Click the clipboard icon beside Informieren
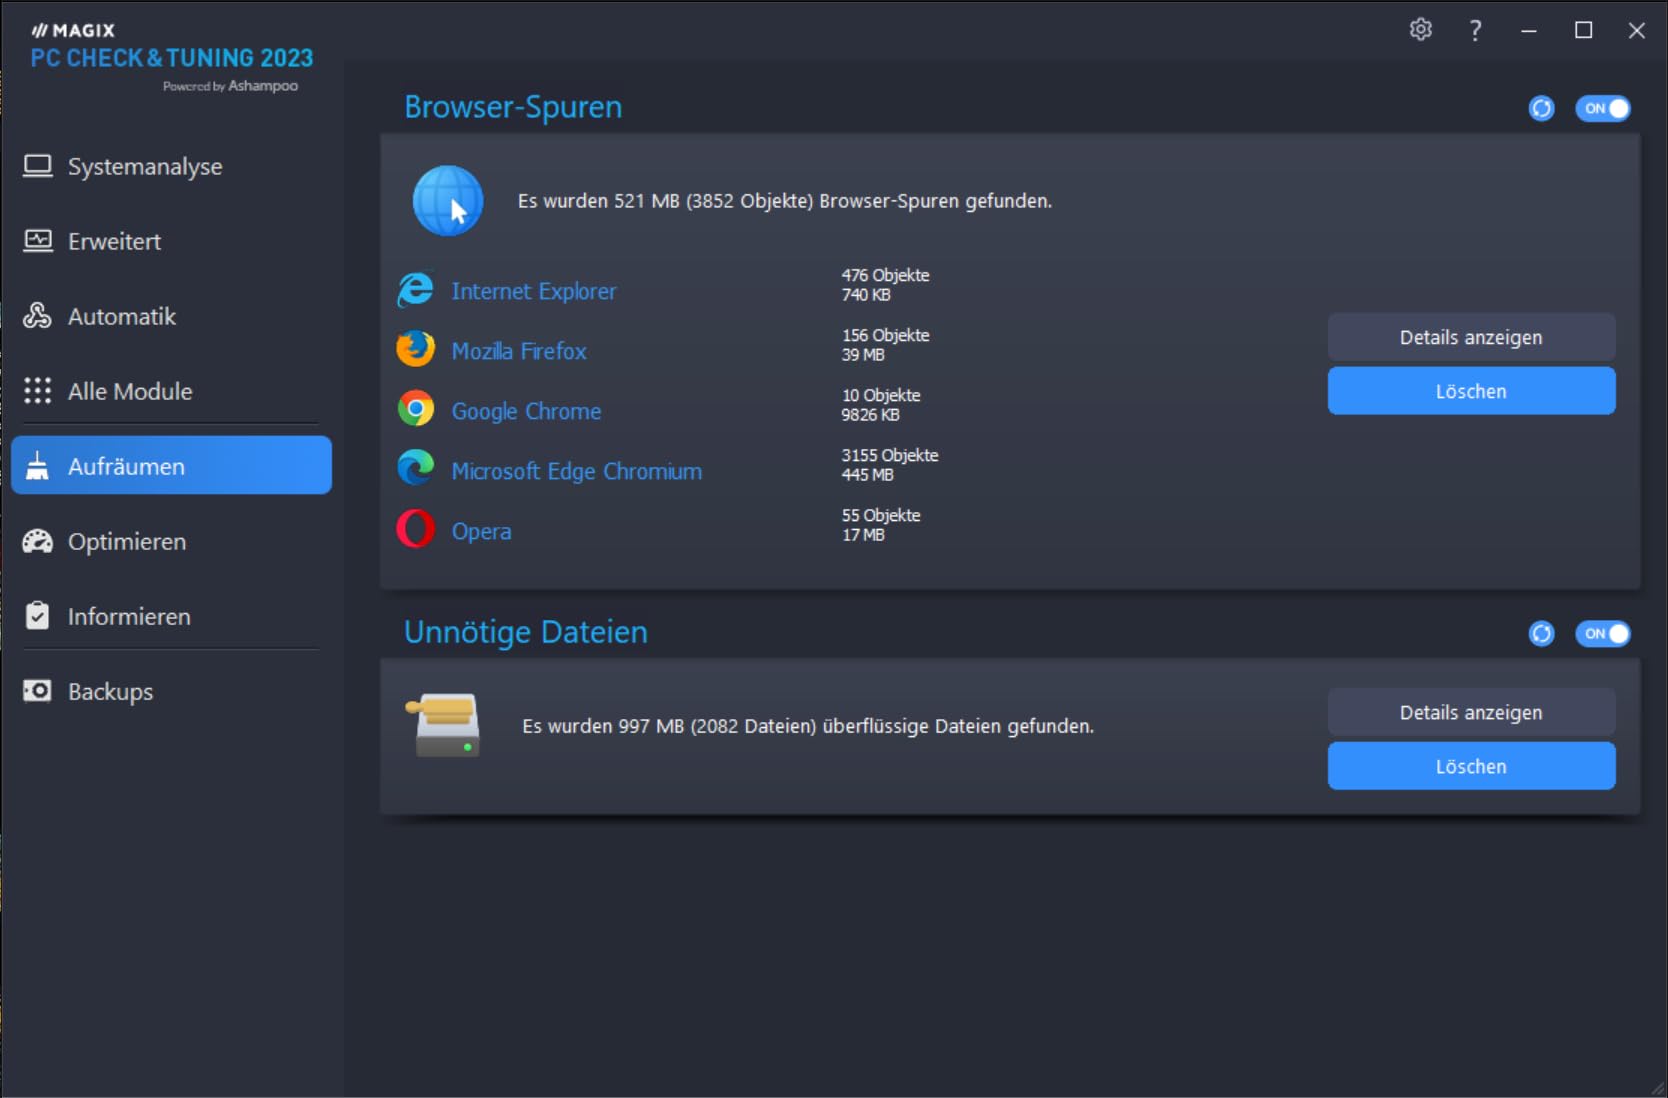 coord(37,616)
